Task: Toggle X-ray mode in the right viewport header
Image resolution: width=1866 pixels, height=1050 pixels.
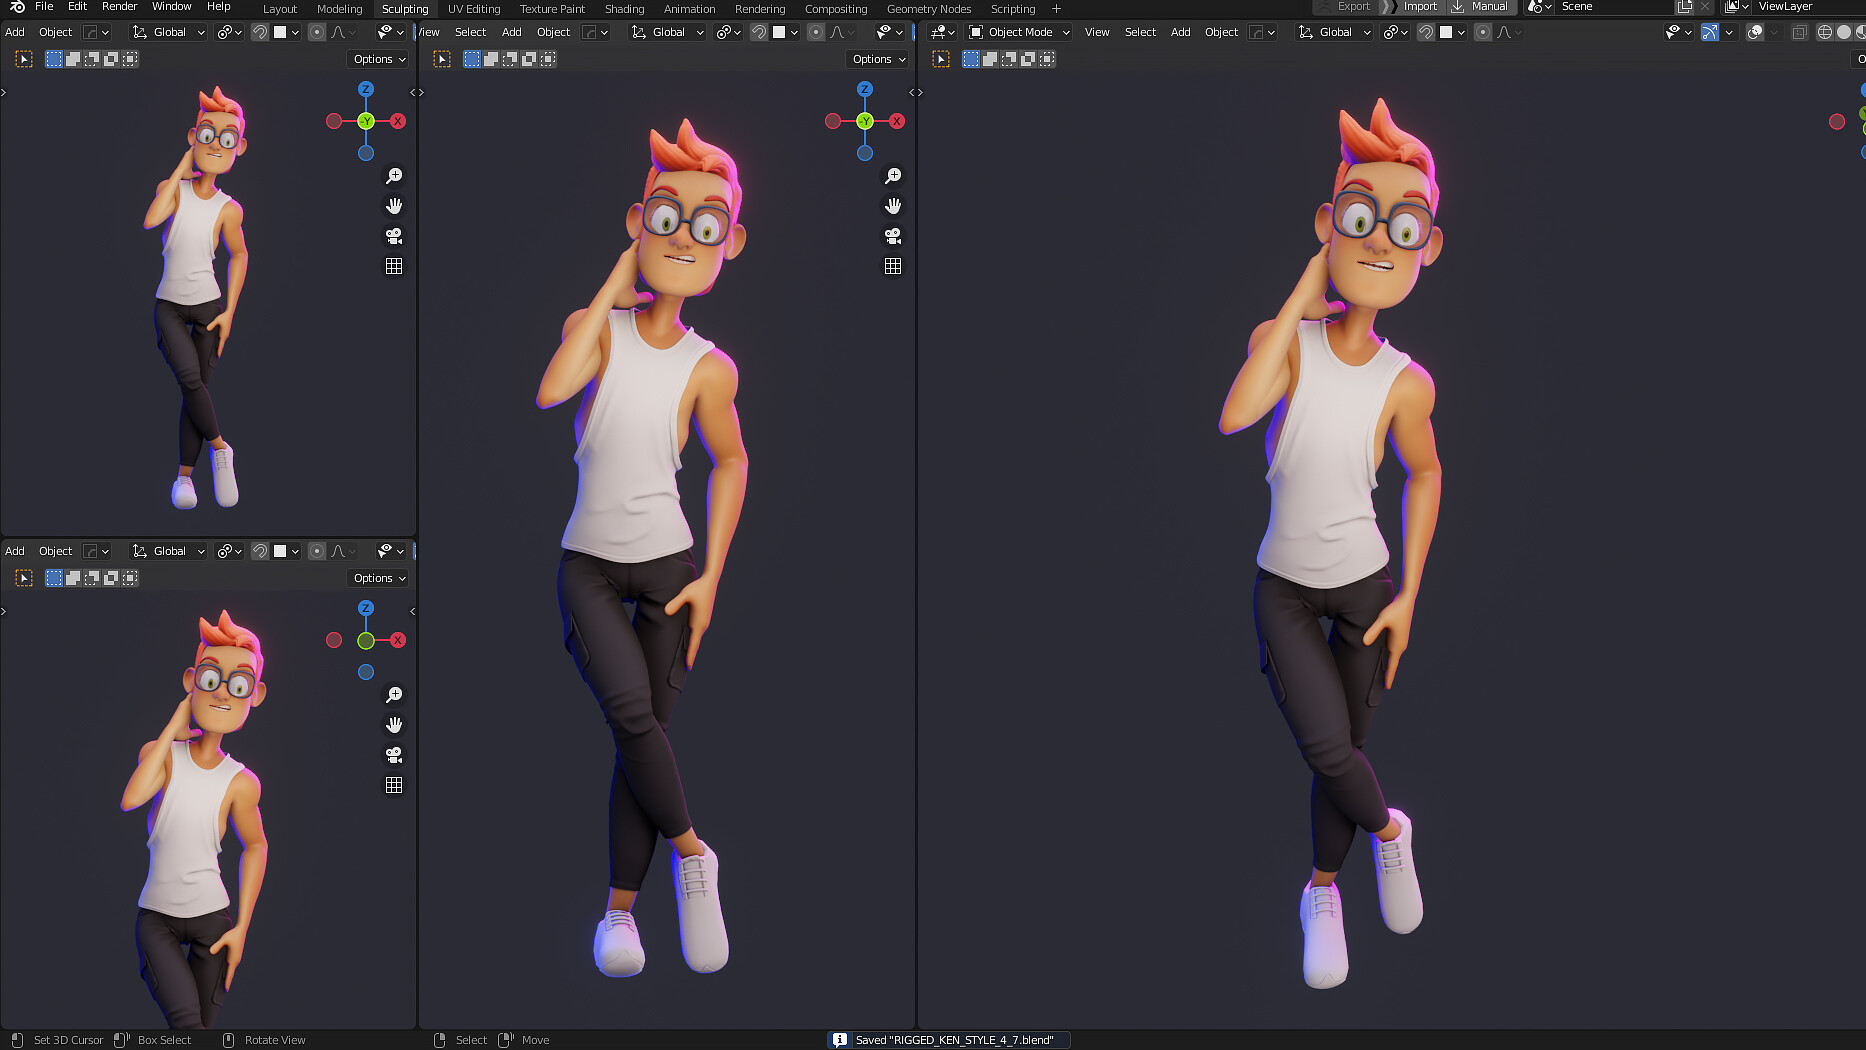Action: (1799, 31)
